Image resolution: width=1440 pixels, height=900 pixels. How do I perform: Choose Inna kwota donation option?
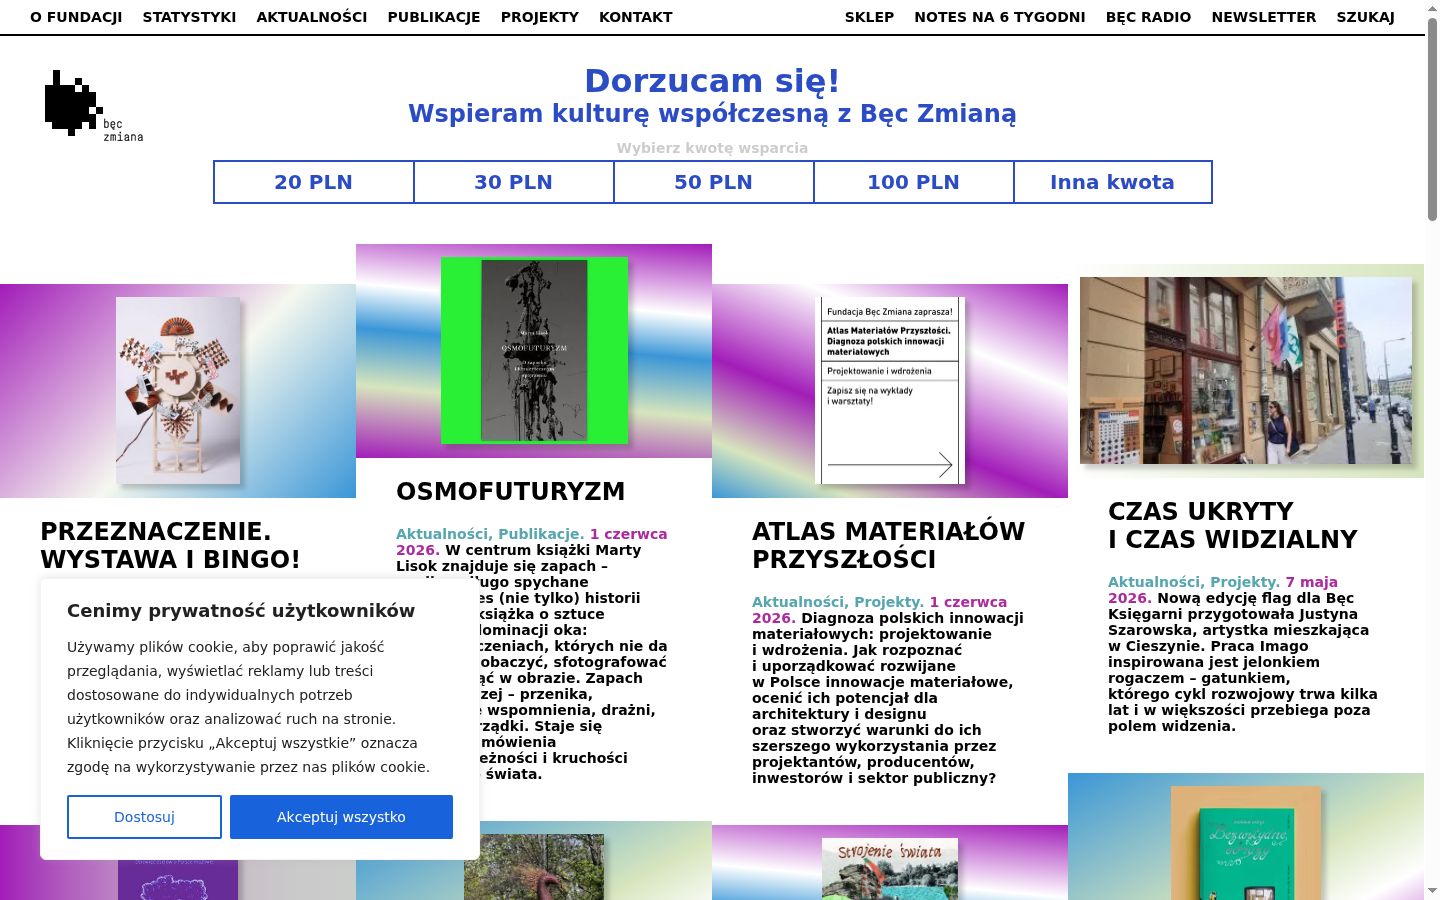click(1112, 182)
